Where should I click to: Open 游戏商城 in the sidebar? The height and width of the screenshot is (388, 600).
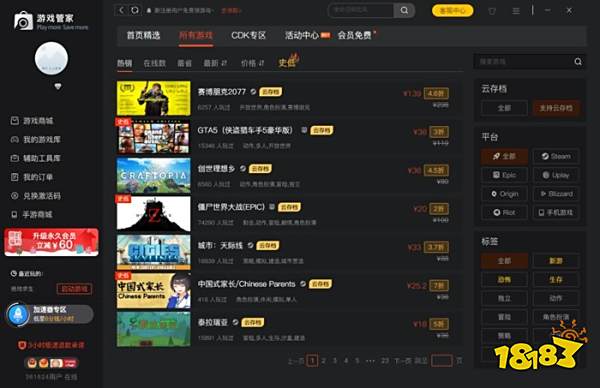coord(32,121)
